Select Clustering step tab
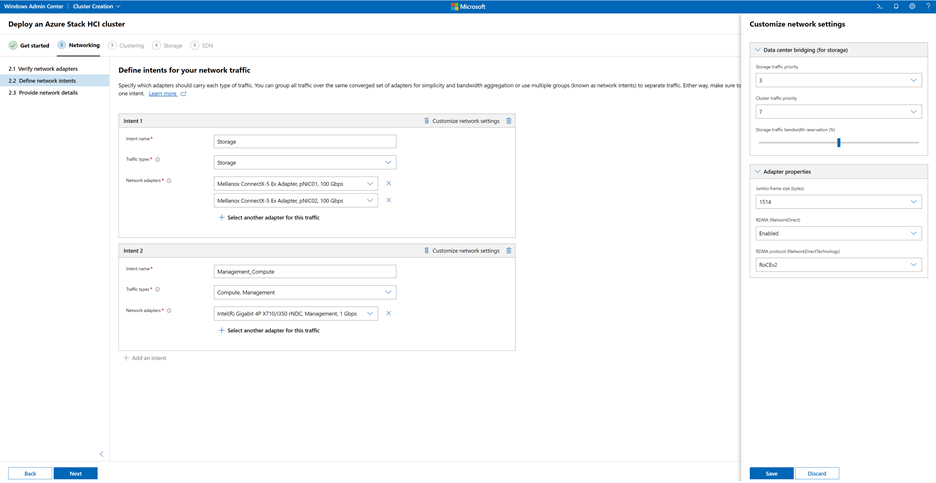The width and height of the screenshot is (936, 483). (126, 45)
